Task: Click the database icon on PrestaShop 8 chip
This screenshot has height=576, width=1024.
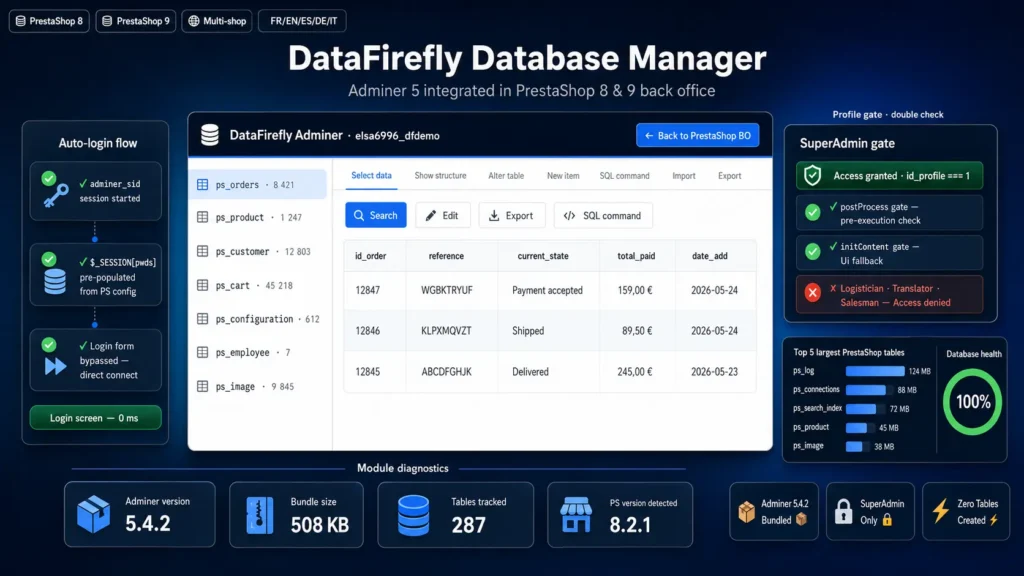Action: tap(21, 21)
